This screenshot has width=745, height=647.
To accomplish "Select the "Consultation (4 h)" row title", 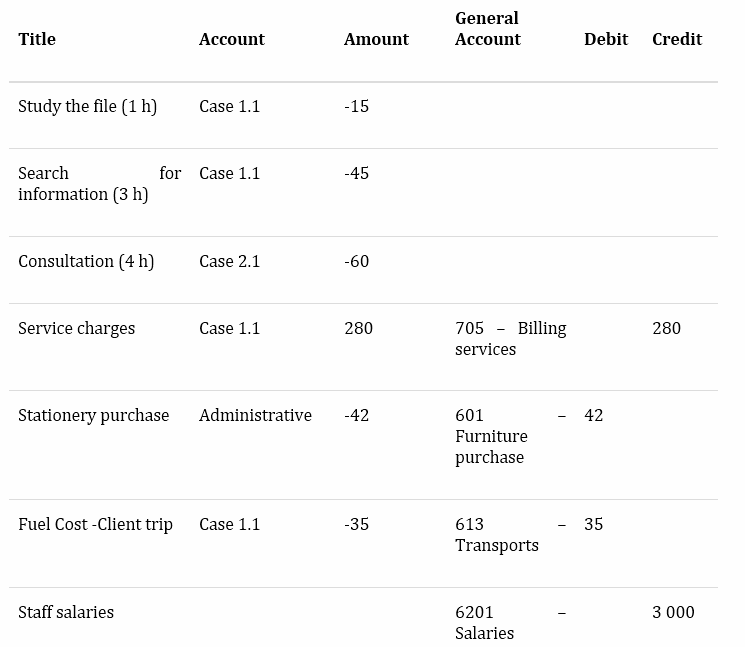I will click(86, 261).
